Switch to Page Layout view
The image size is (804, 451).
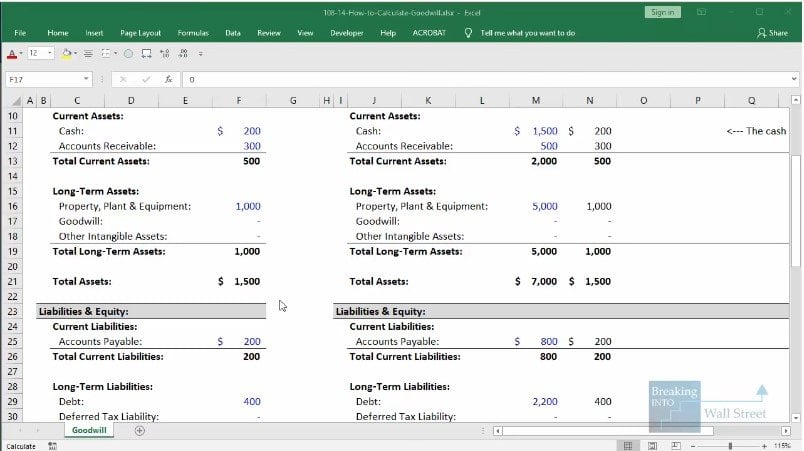tap(650, 446)
